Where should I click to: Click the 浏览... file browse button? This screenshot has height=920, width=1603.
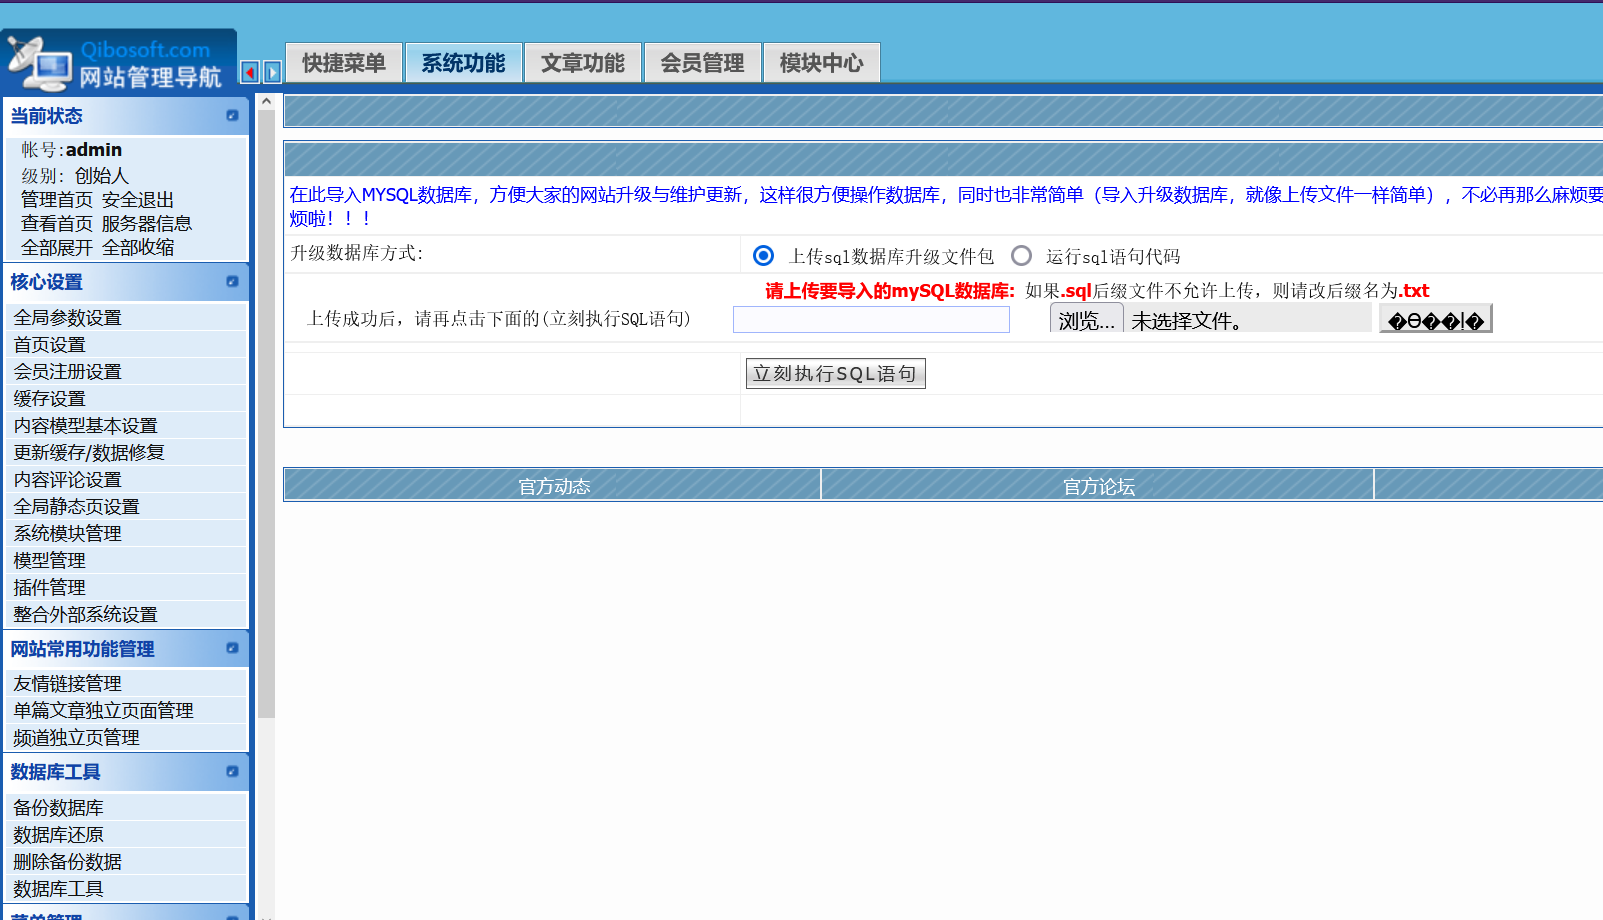coord(1086,320)
